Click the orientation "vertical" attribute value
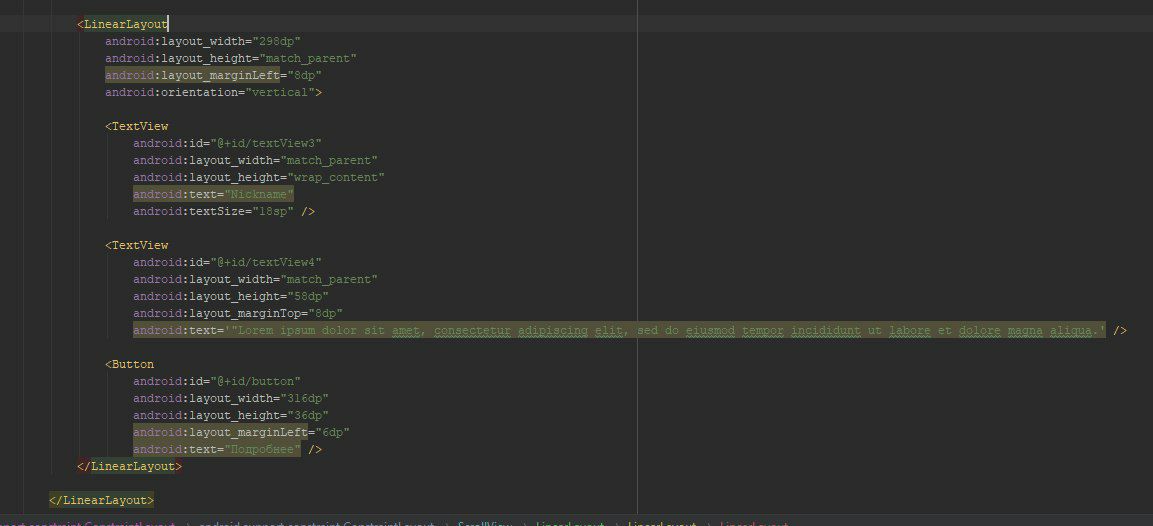The image size is (1153, 526). tap(280, 93)
